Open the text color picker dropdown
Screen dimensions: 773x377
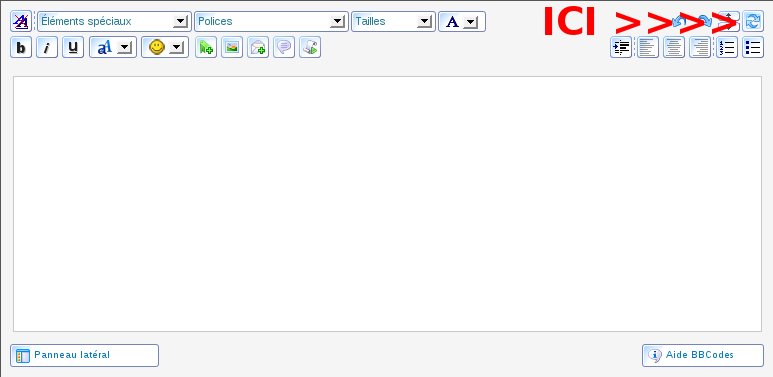[x=462, y=22]
